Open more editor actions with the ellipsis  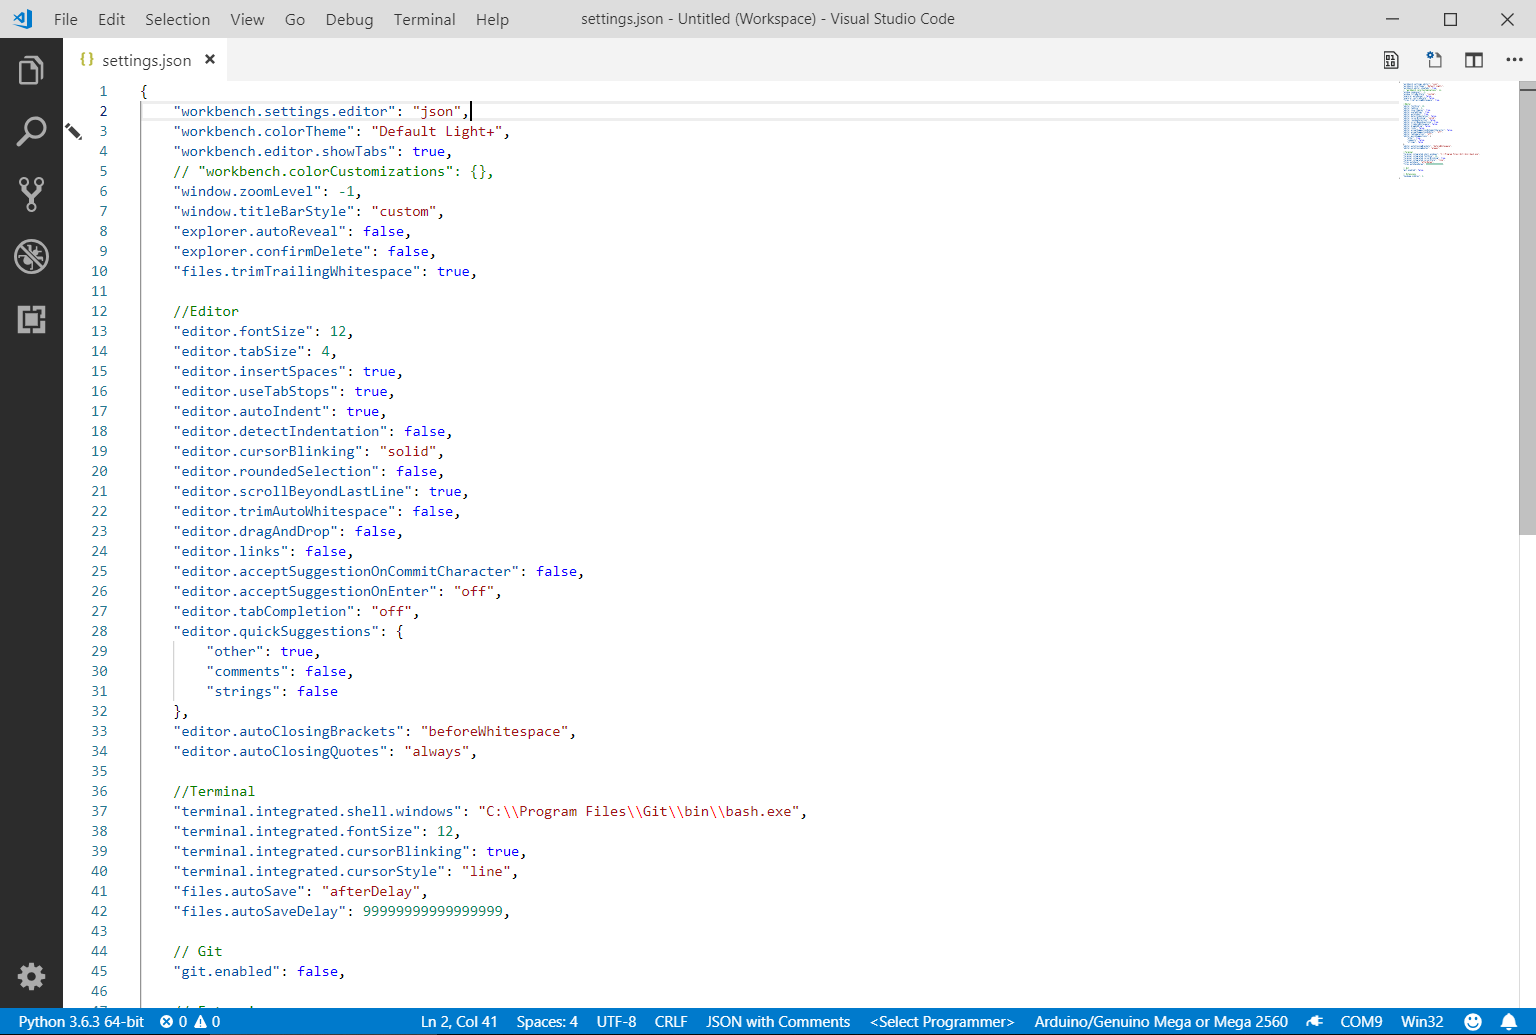pos(1515,60)
